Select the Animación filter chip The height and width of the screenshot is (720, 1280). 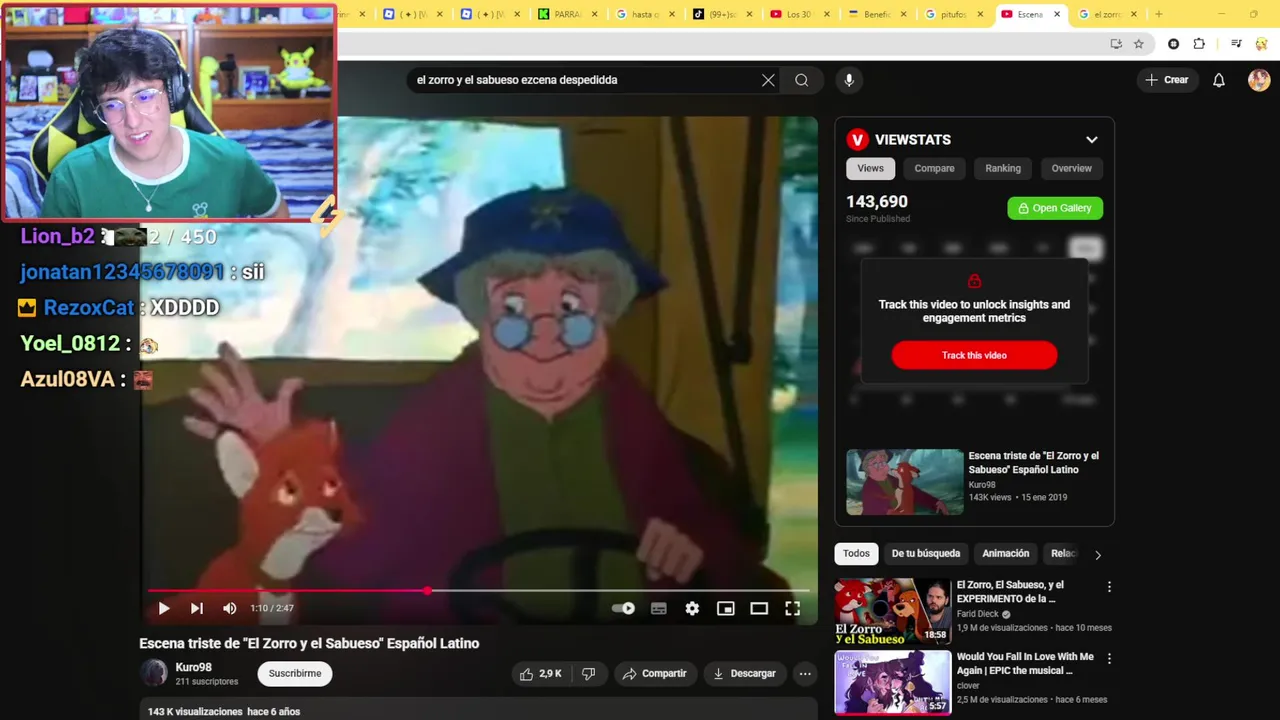click(x=1005, y=553)
